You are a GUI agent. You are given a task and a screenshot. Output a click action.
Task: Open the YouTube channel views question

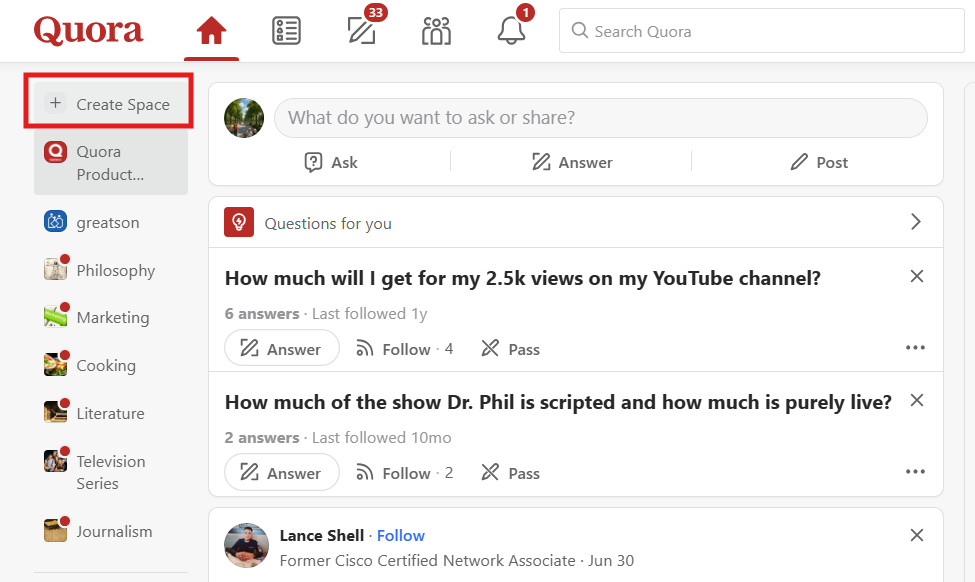523,278
